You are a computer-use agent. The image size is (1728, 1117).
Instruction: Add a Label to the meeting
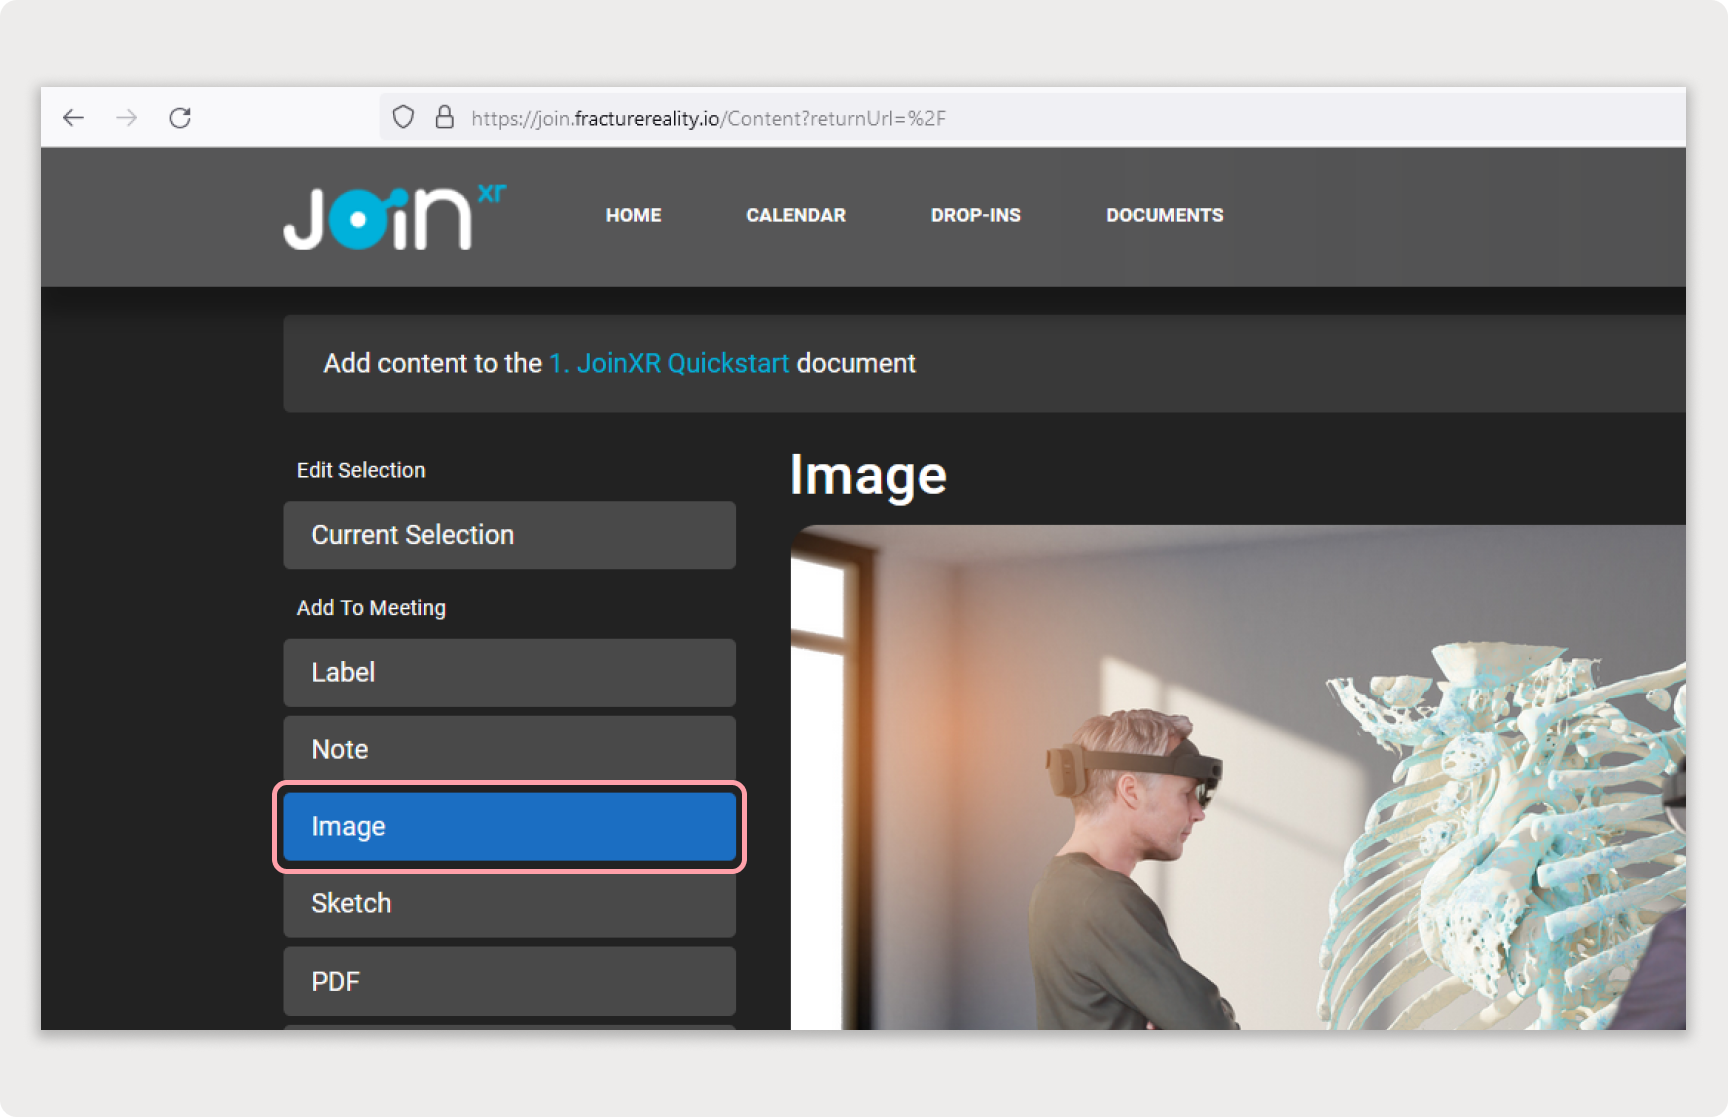click(509, 672)
